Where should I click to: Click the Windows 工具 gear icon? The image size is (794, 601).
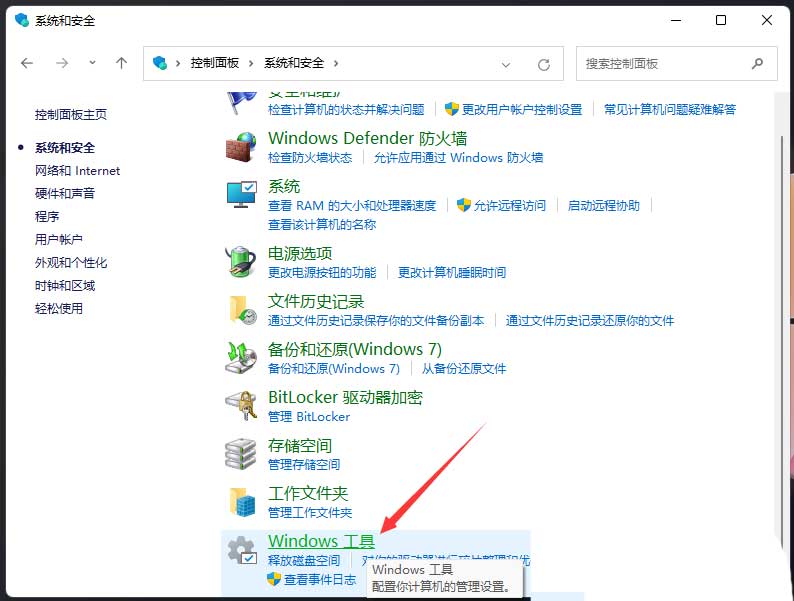(x=241, y=550)
